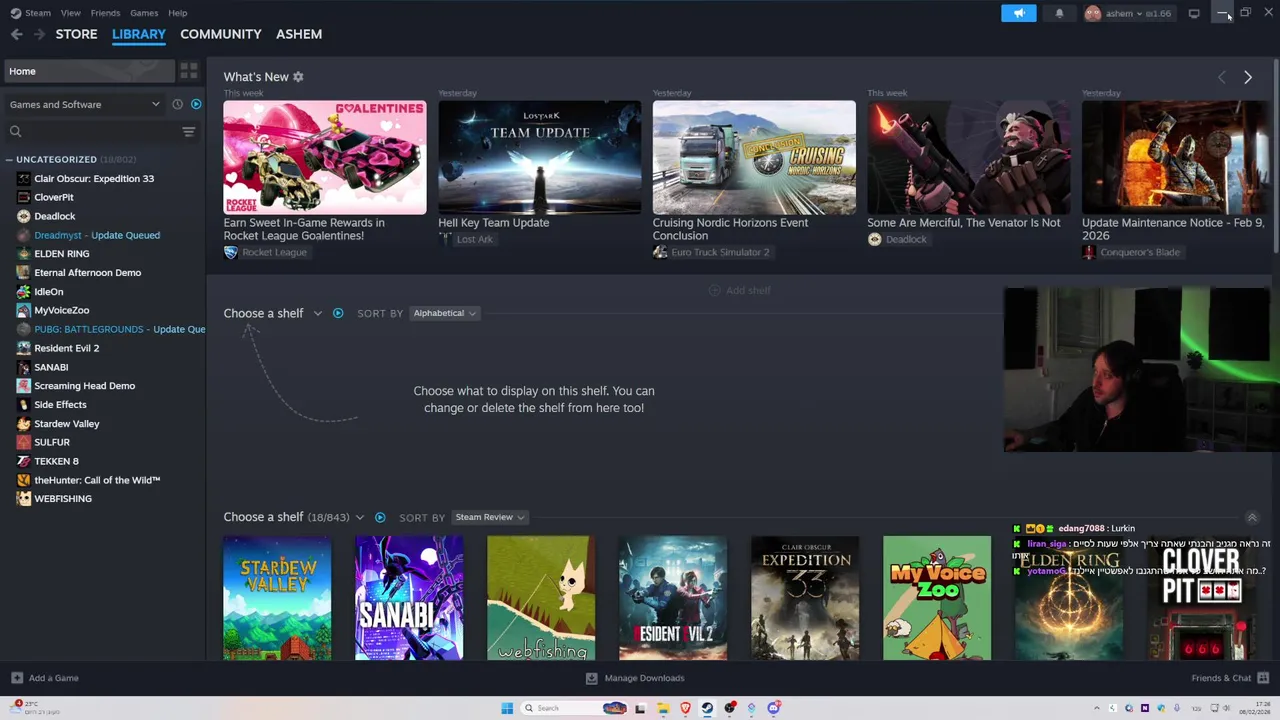1280x720 pixels.
Task: Select Clair Obscur: Expedition 33 in sidebar
Action: pos(94,179)
